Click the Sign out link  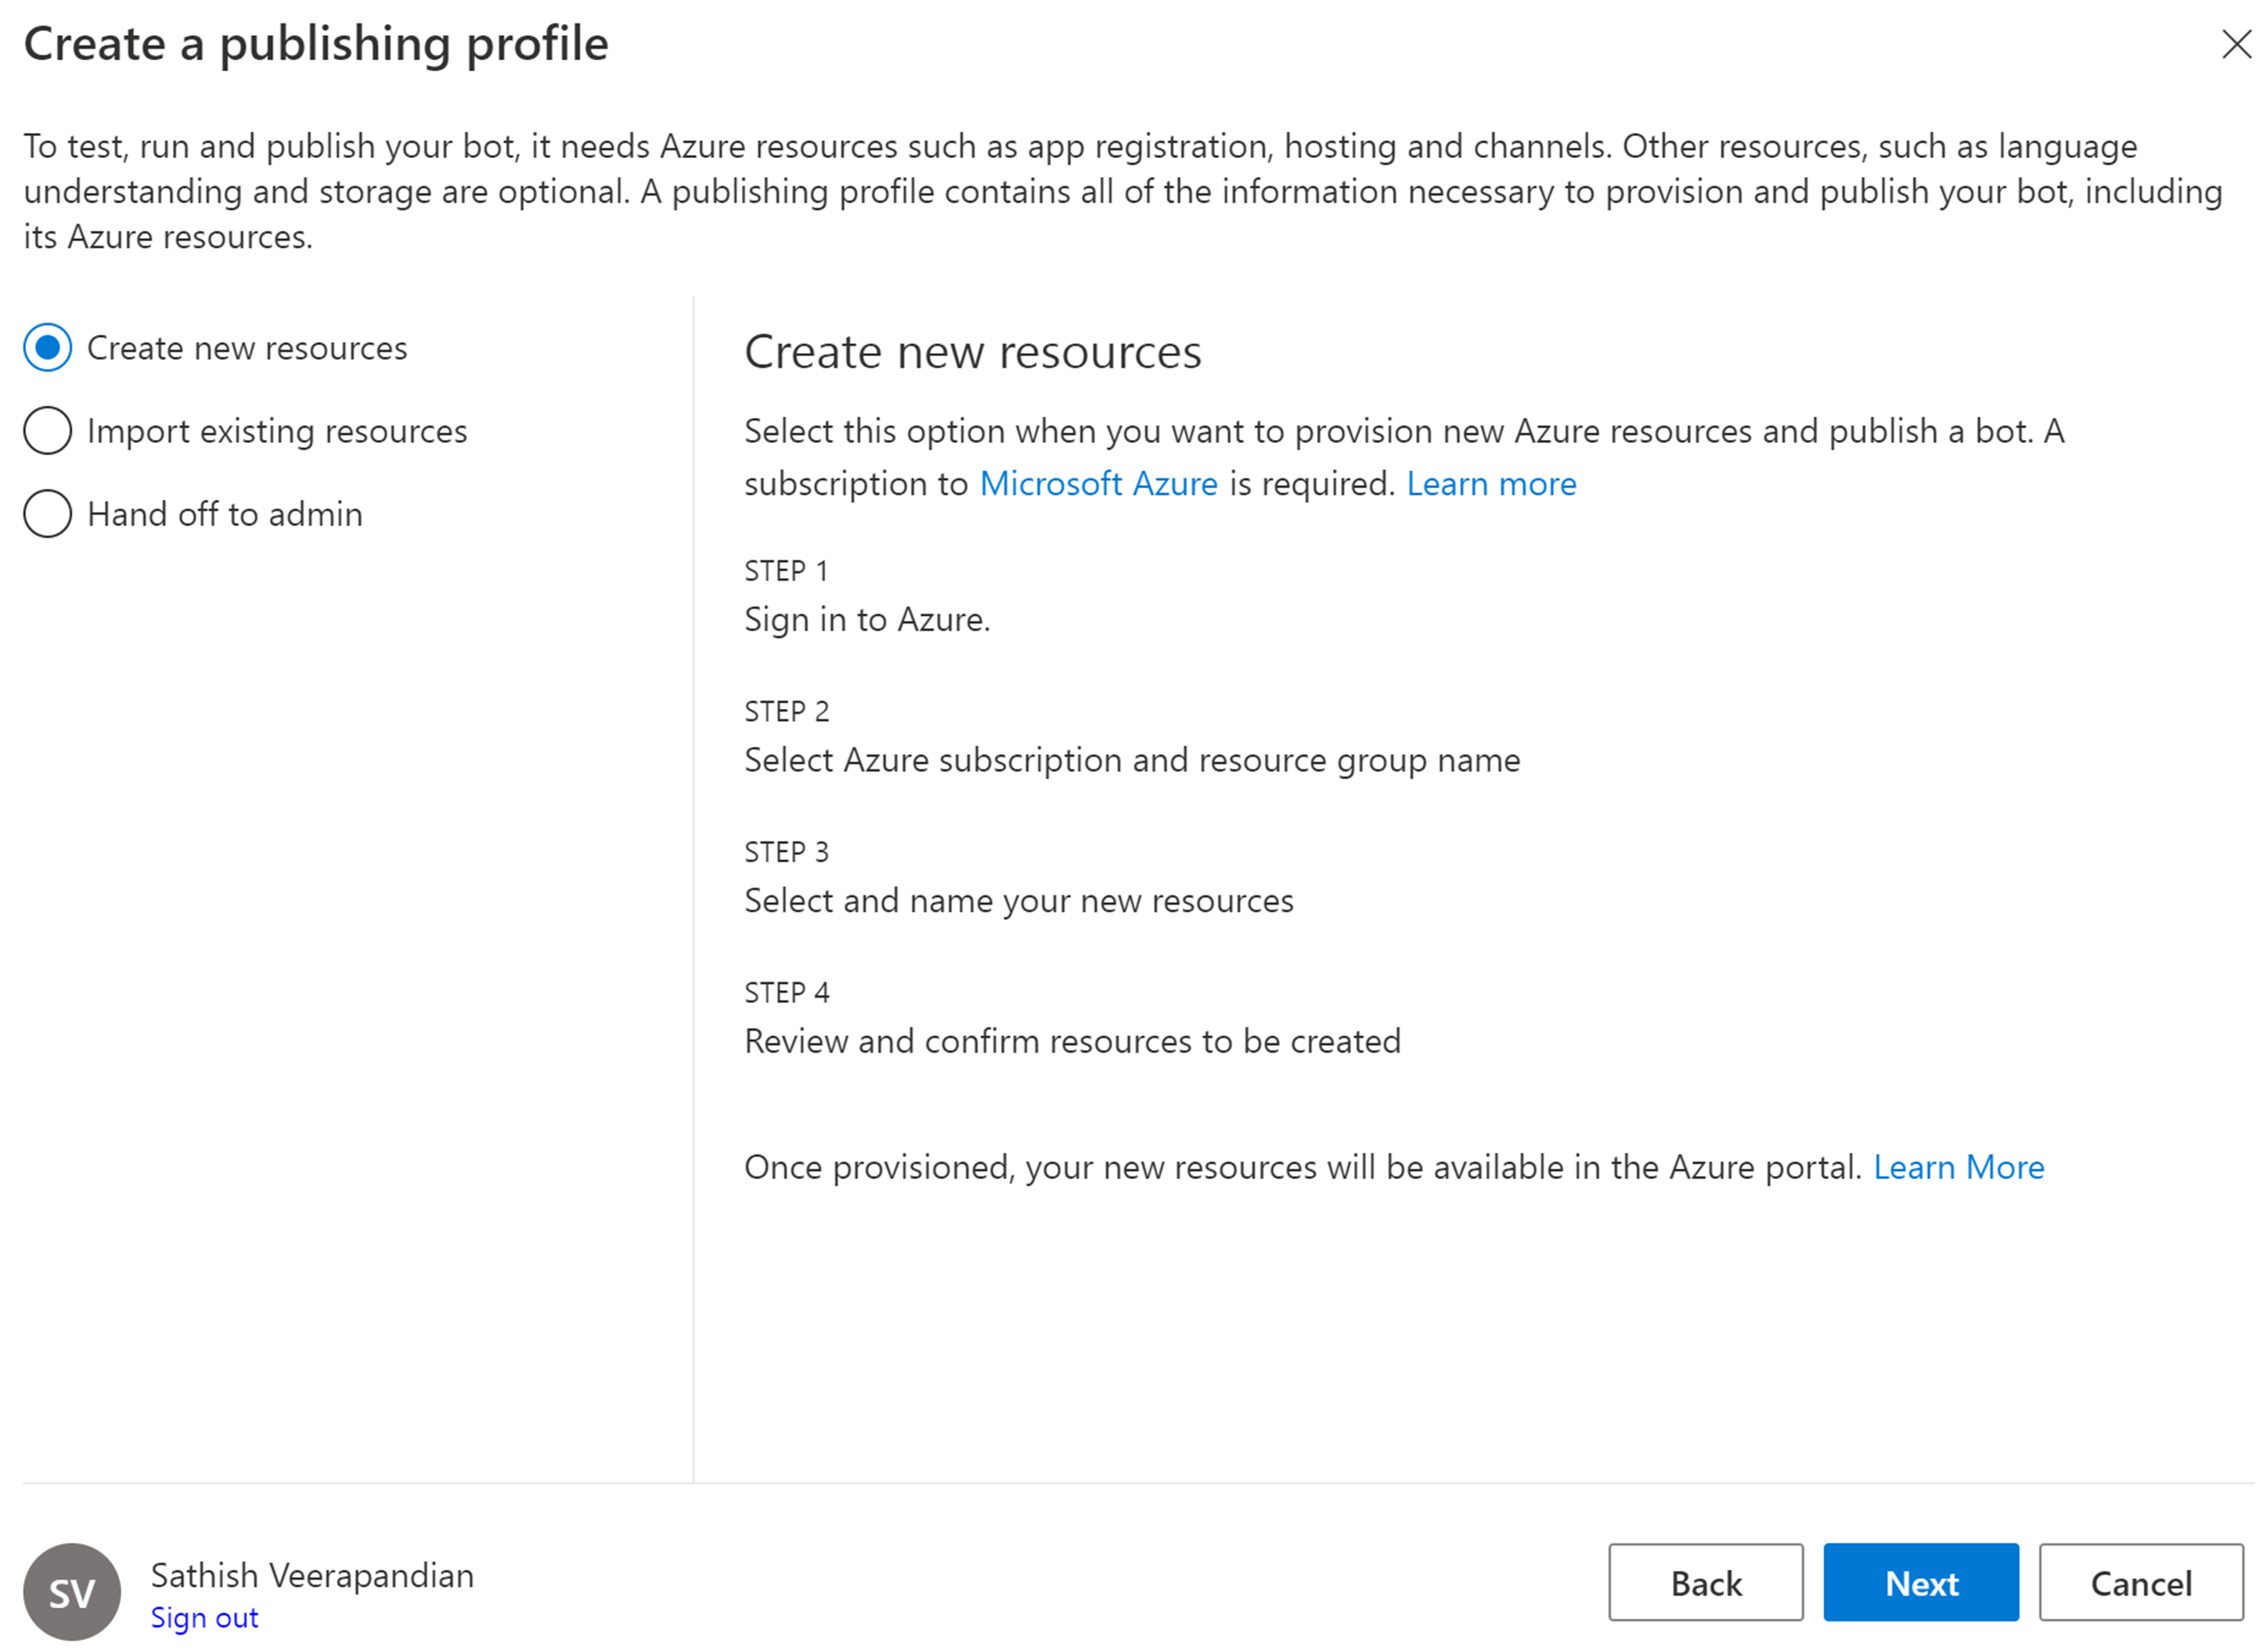(204, 1617)
